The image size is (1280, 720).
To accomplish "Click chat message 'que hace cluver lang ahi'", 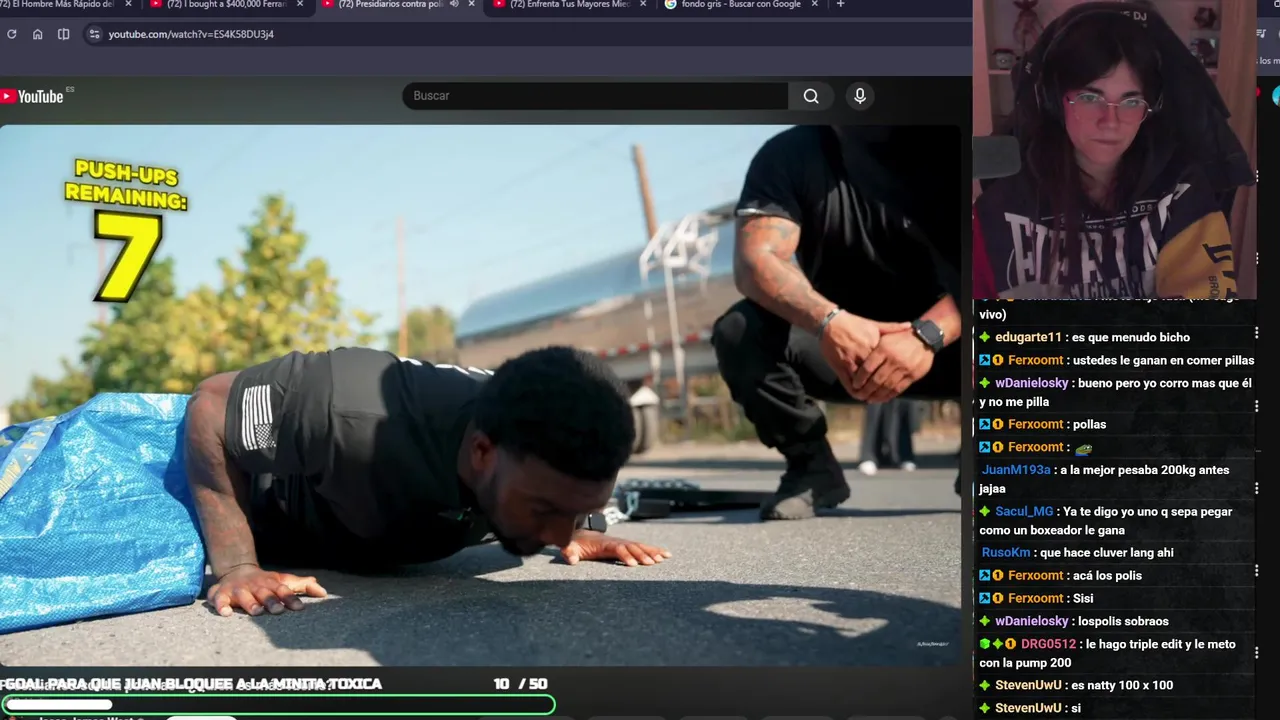I will 1106,553.
